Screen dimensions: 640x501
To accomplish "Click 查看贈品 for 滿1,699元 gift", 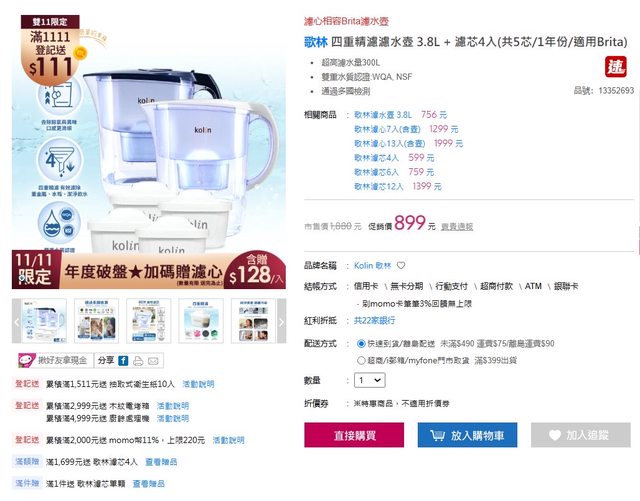I will coord(161,462).
